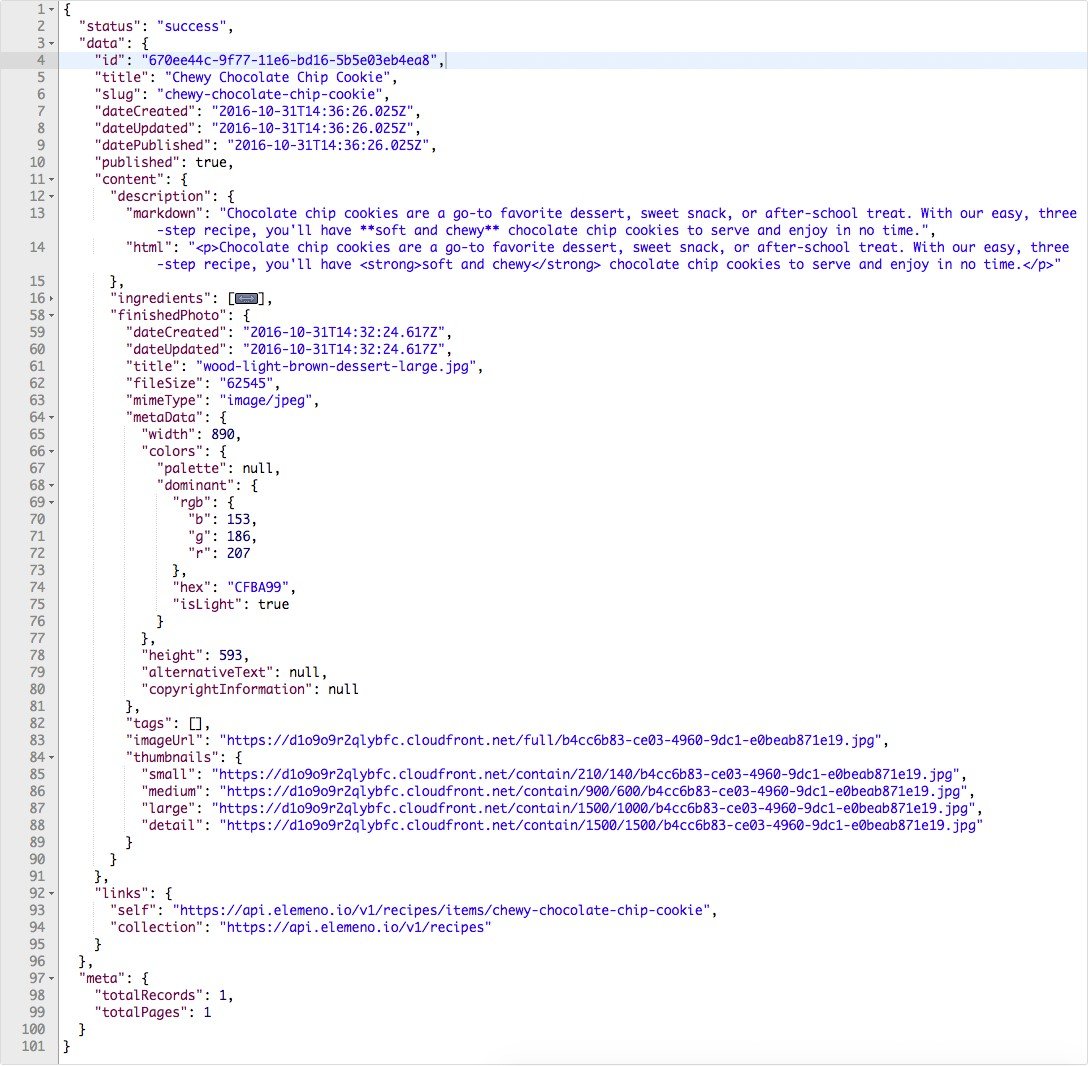Fold the "meta" object at line 97
This screenshot has width=1088, height=1066.
click(x=51, y=979)
